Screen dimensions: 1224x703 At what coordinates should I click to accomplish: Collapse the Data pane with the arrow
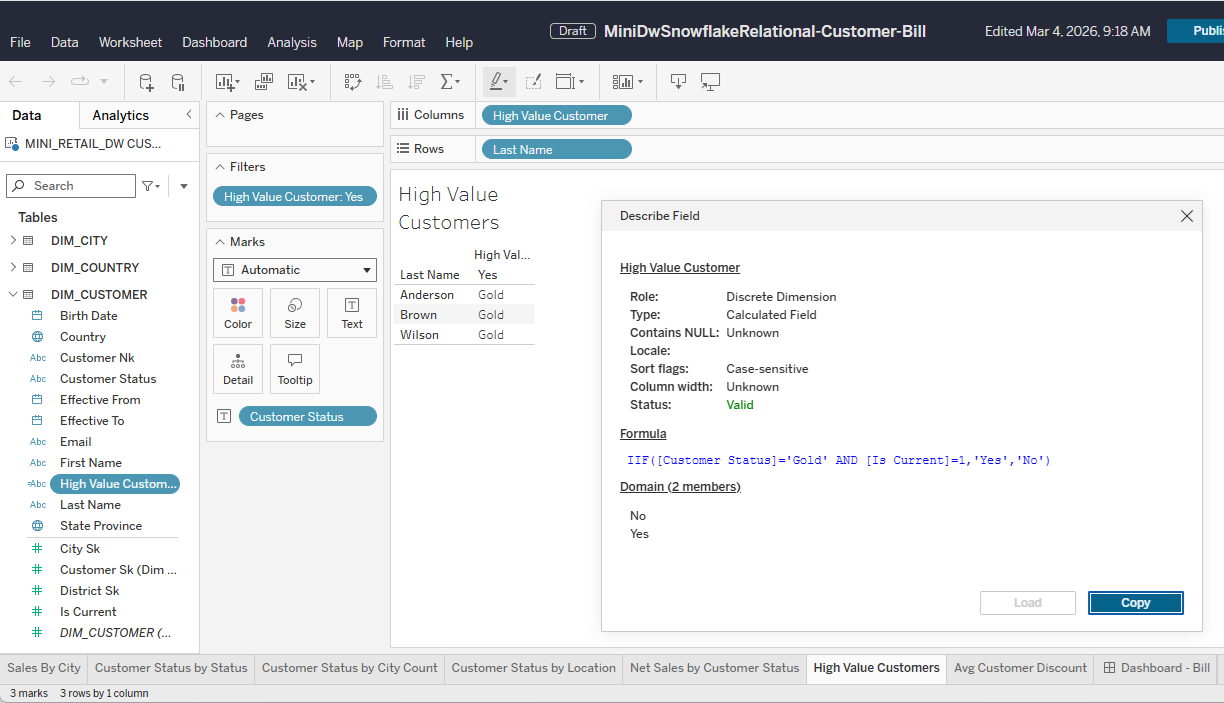(x=189, y=115)
